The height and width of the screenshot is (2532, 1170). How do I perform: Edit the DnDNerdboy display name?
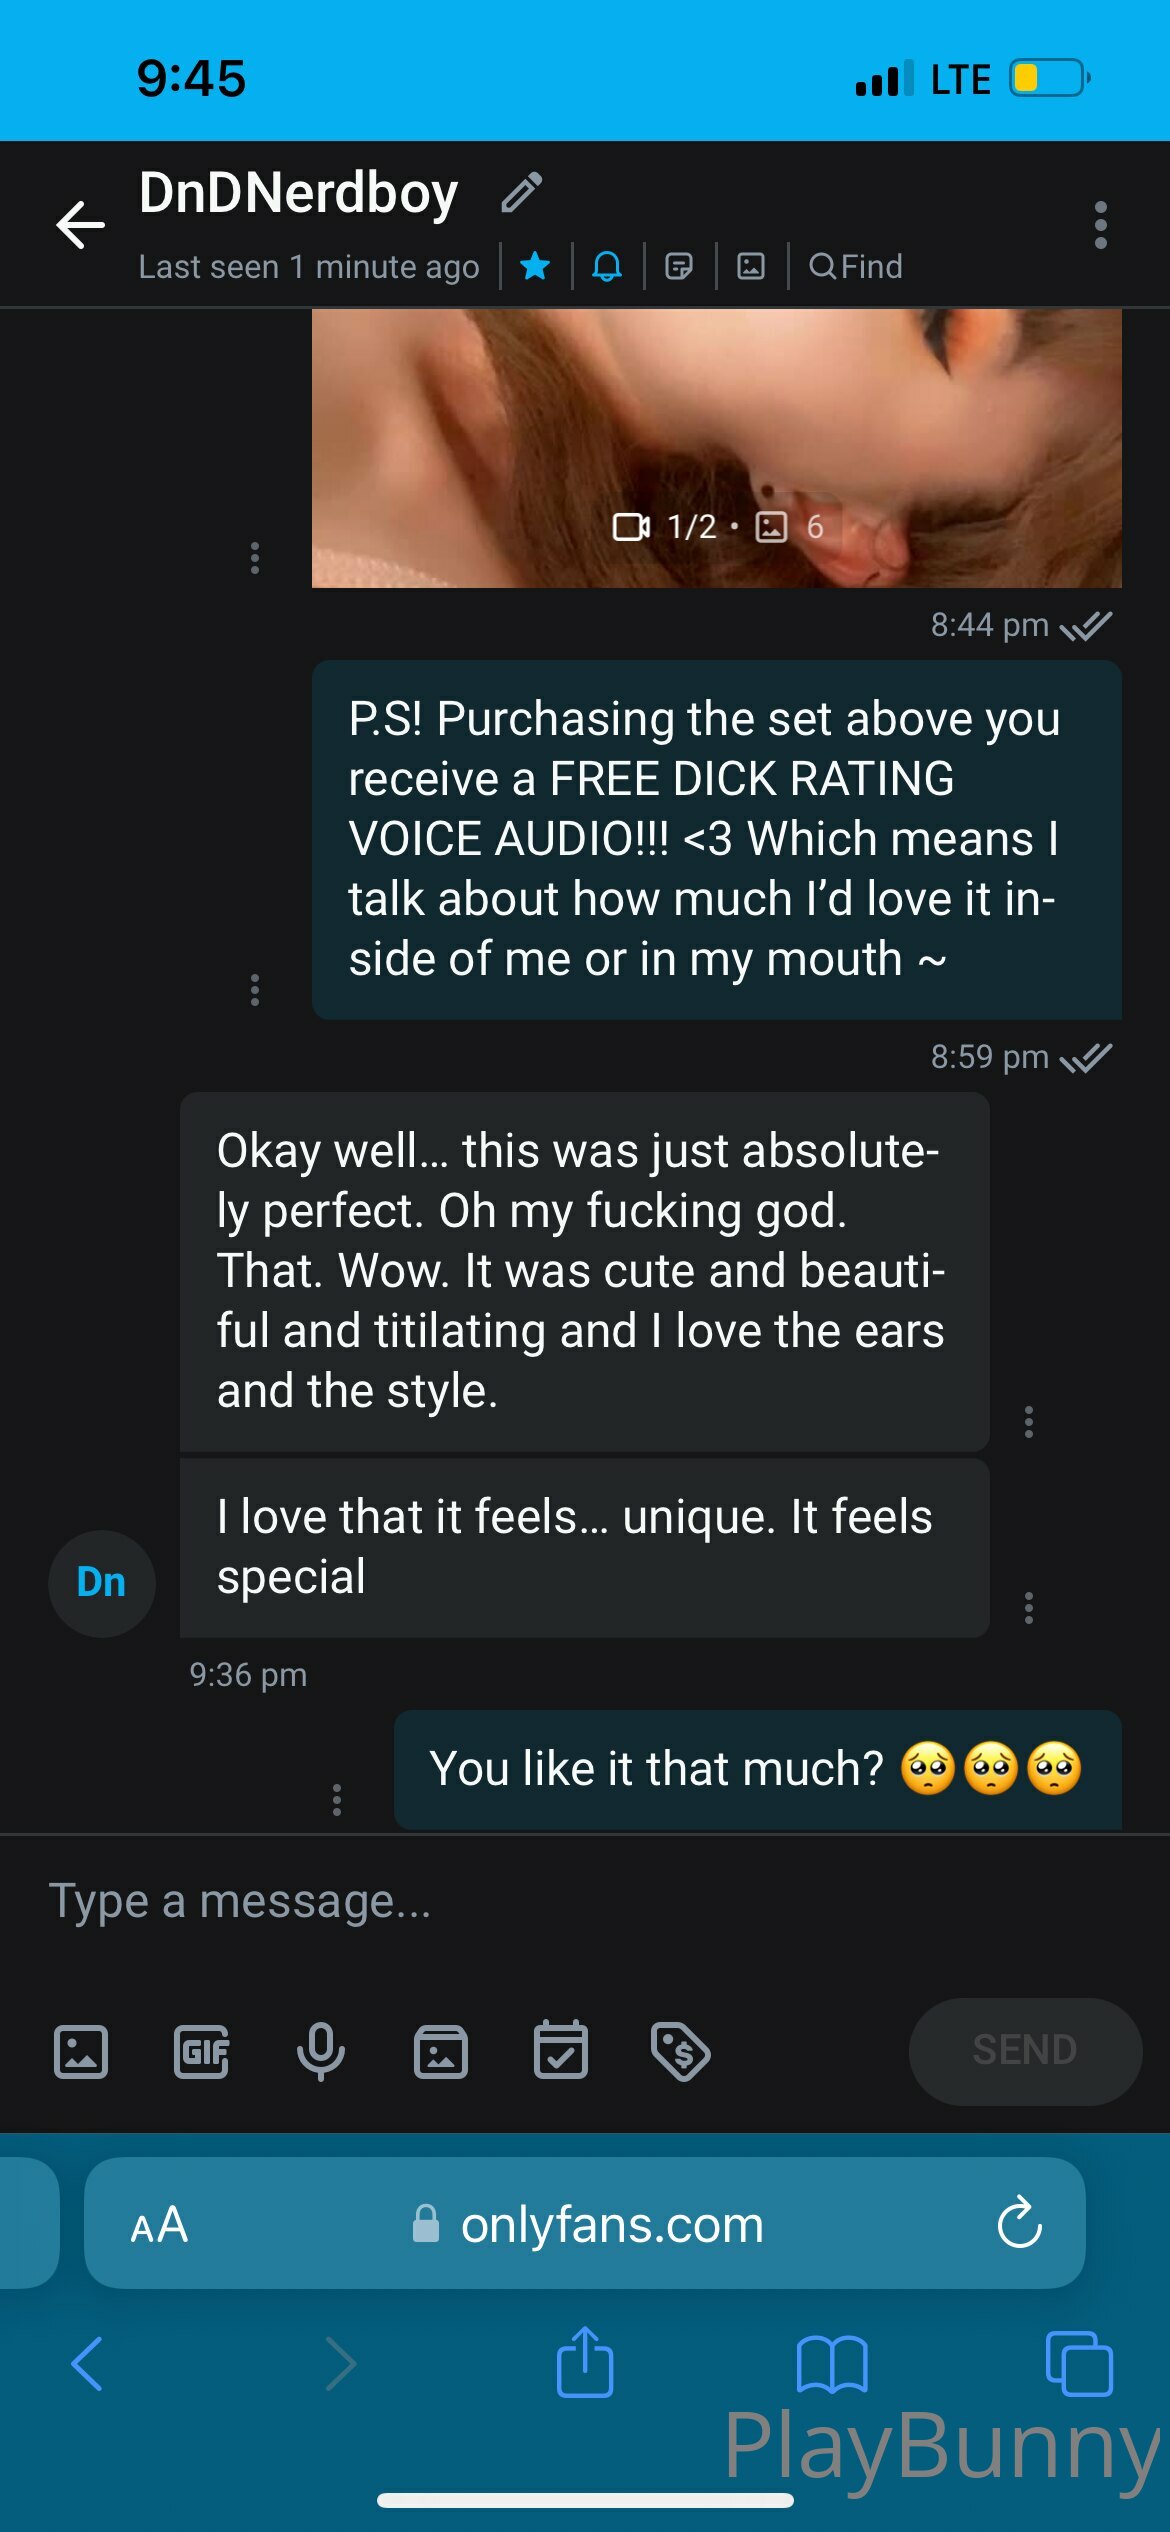521,193
